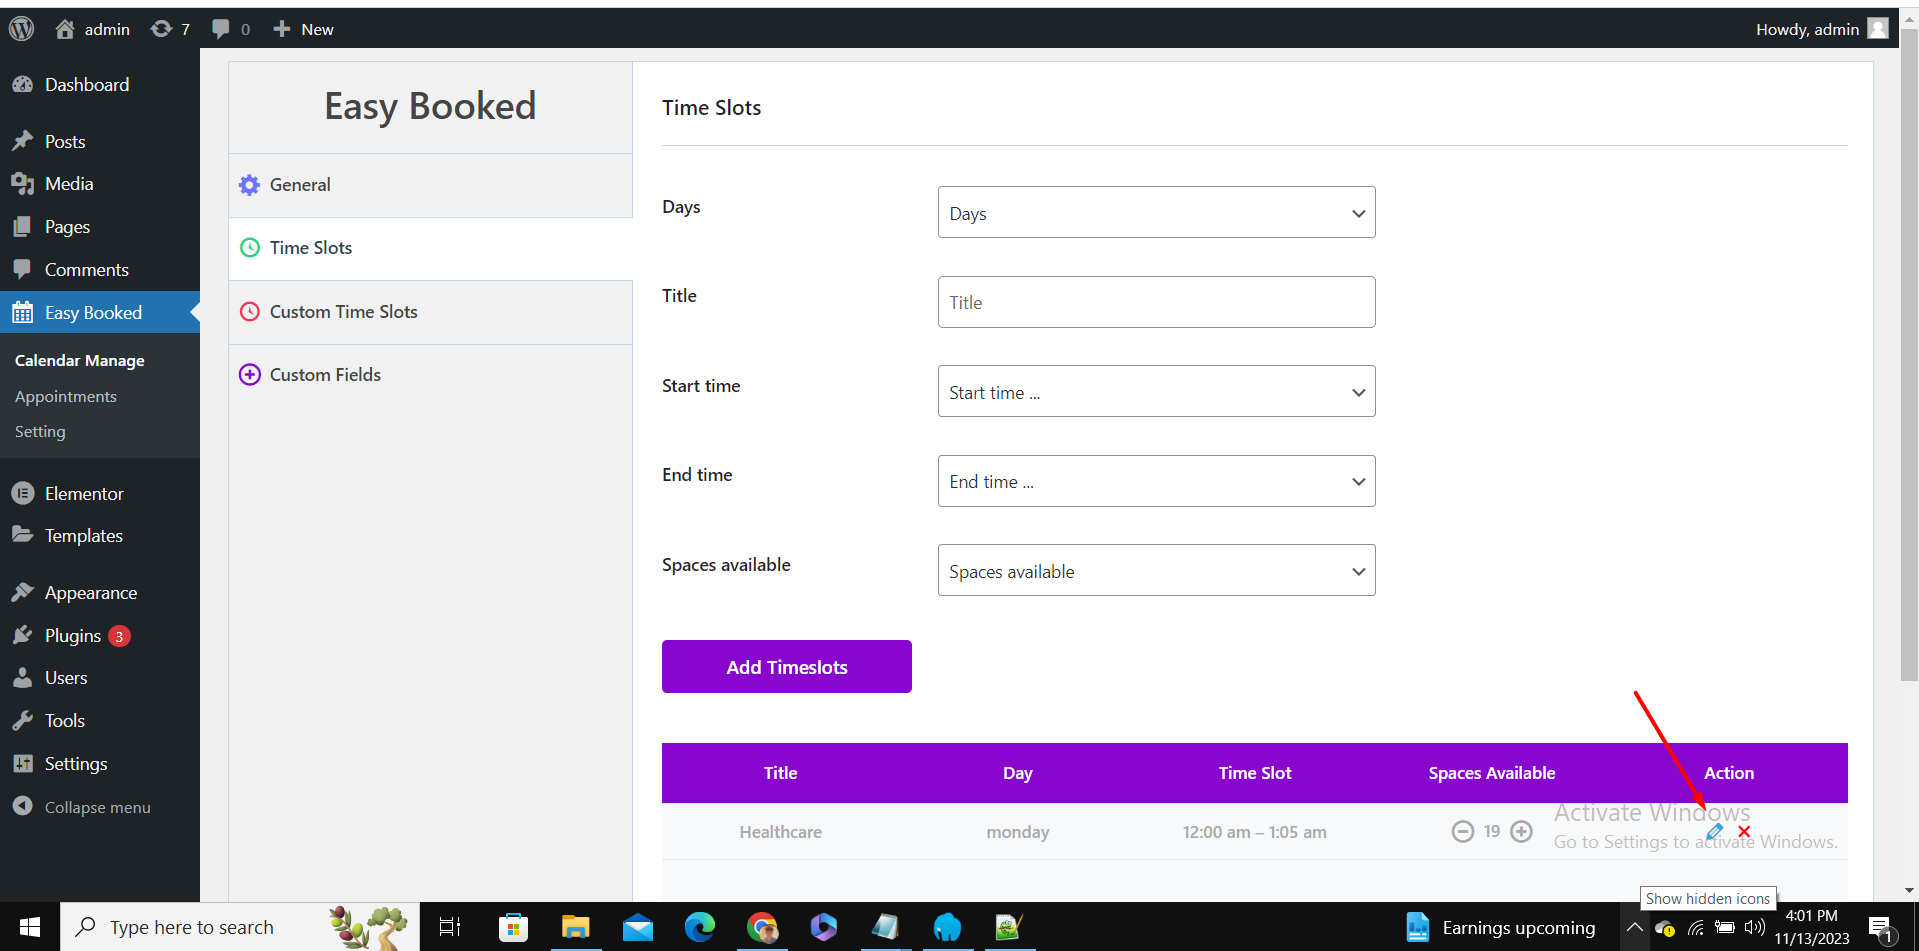
Task: Edit the Healthcare time slot with pencil icon
Action: [1715, 831]
